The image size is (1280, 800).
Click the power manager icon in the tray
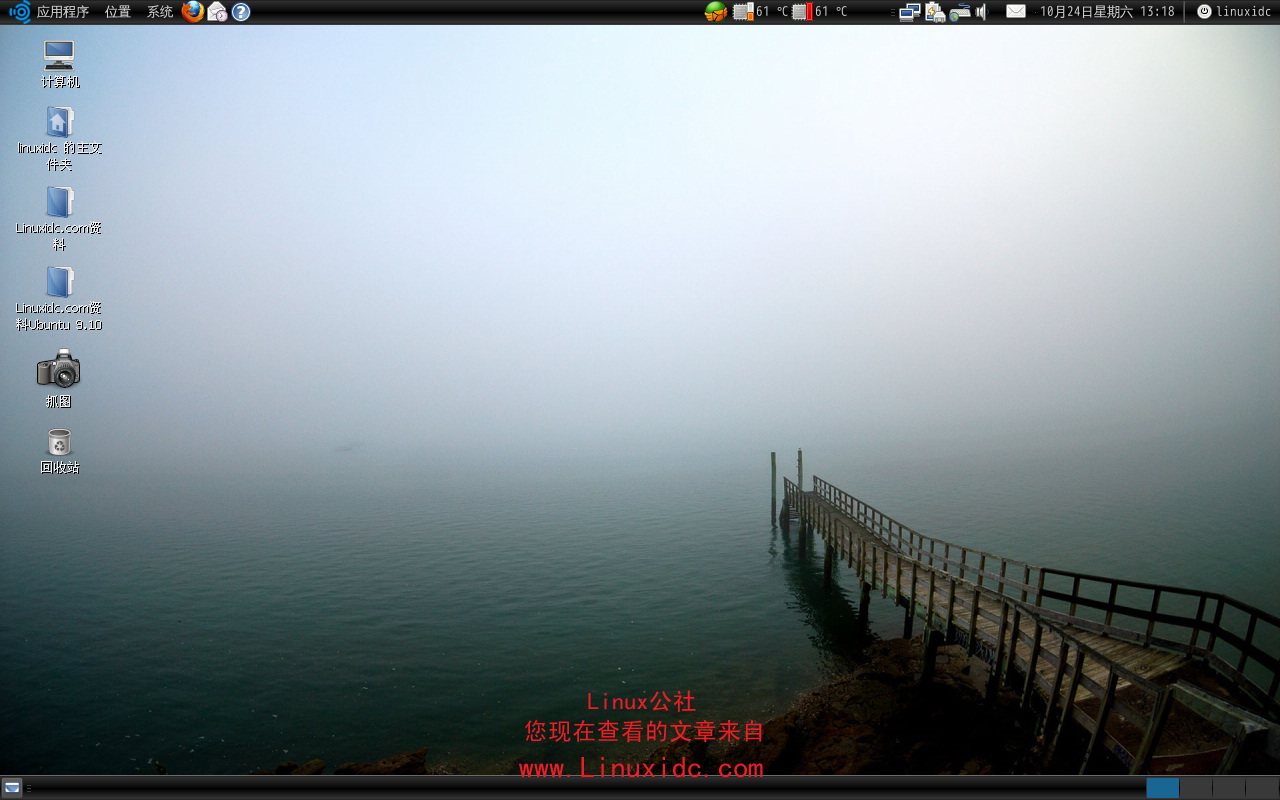click(935, 11)
